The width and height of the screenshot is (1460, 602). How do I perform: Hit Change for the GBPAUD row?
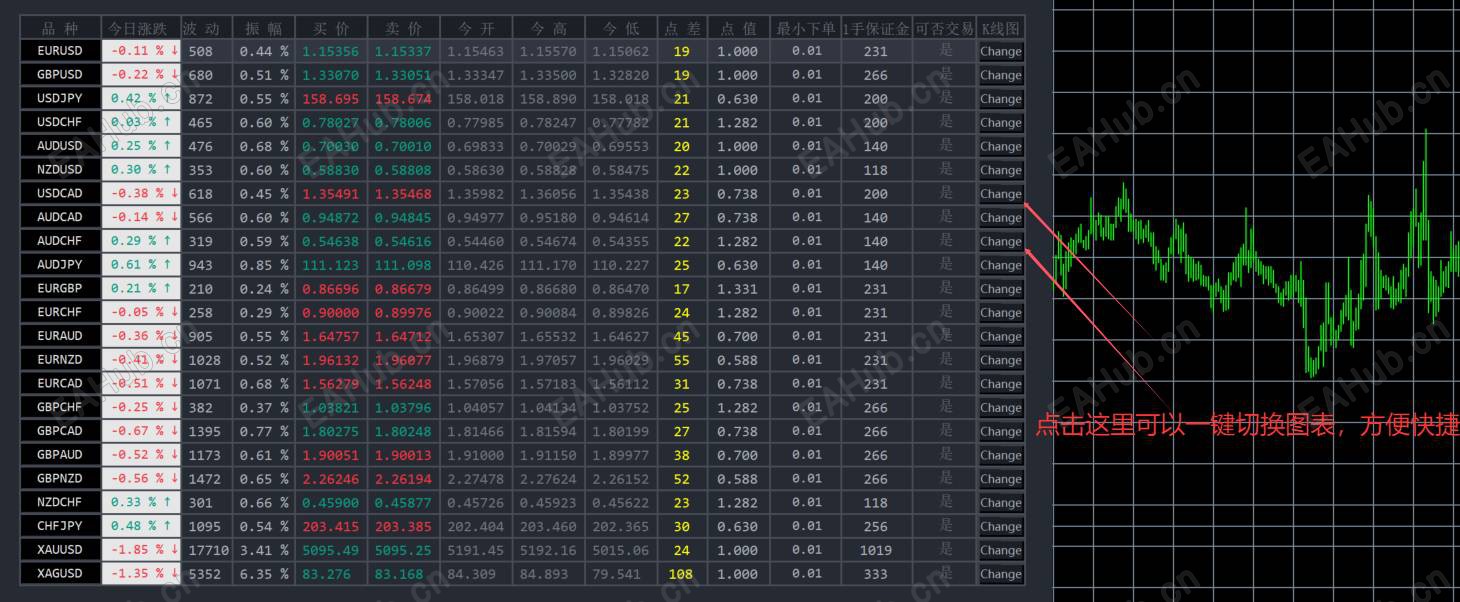[x=1000, y=455]
